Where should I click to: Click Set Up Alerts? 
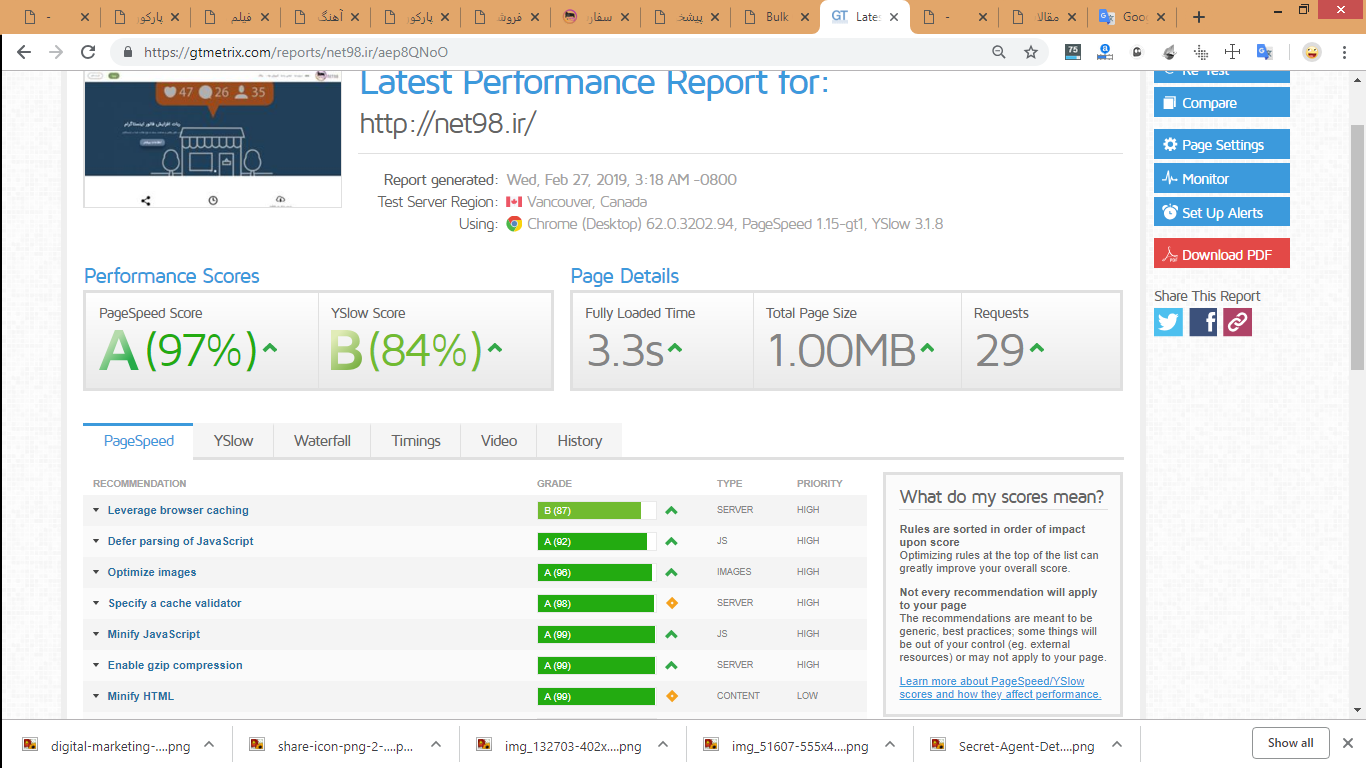[x=1221, y=213]
